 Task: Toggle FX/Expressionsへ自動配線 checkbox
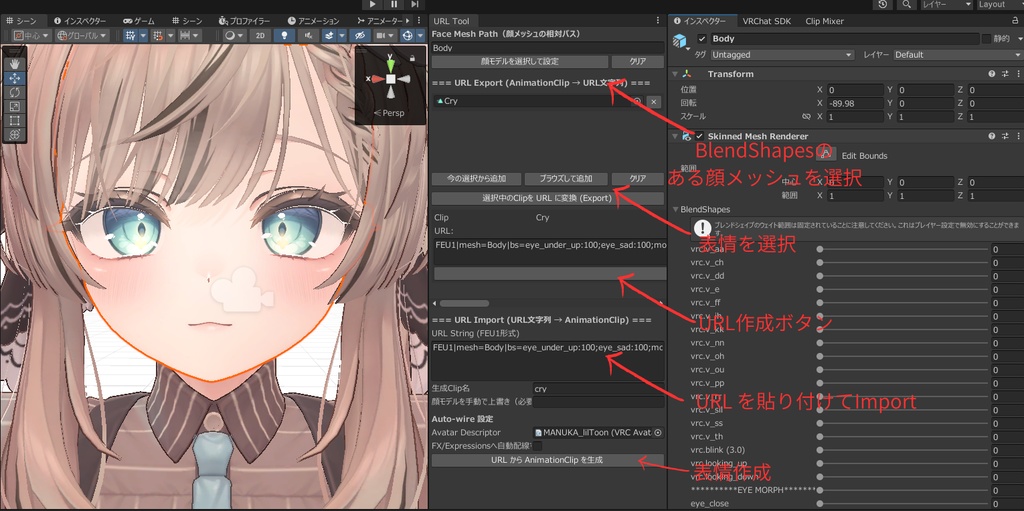(x=537, y=446)
